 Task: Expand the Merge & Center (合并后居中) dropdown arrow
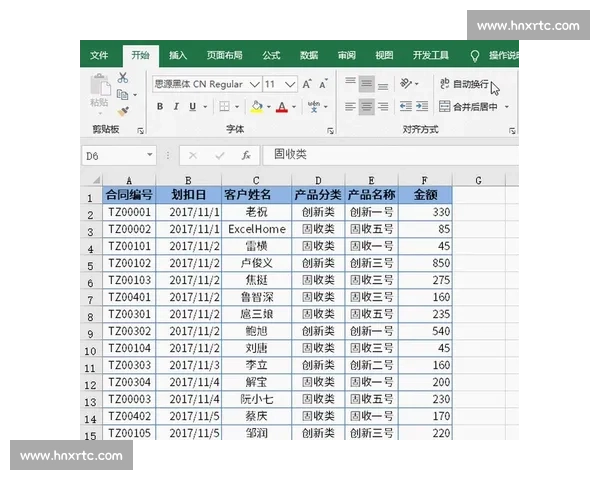click(x=507, y=107)
